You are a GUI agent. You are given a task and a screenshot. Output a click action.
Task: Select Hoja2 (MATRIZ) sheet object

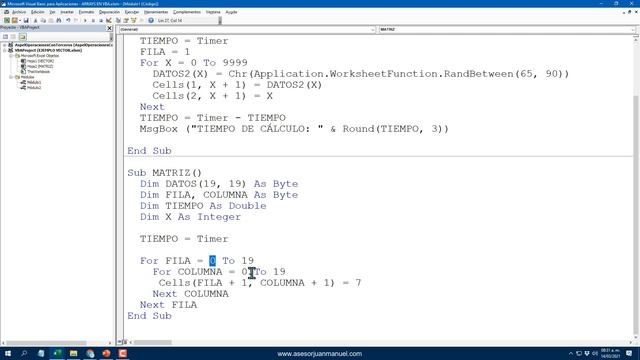[40, 66]
